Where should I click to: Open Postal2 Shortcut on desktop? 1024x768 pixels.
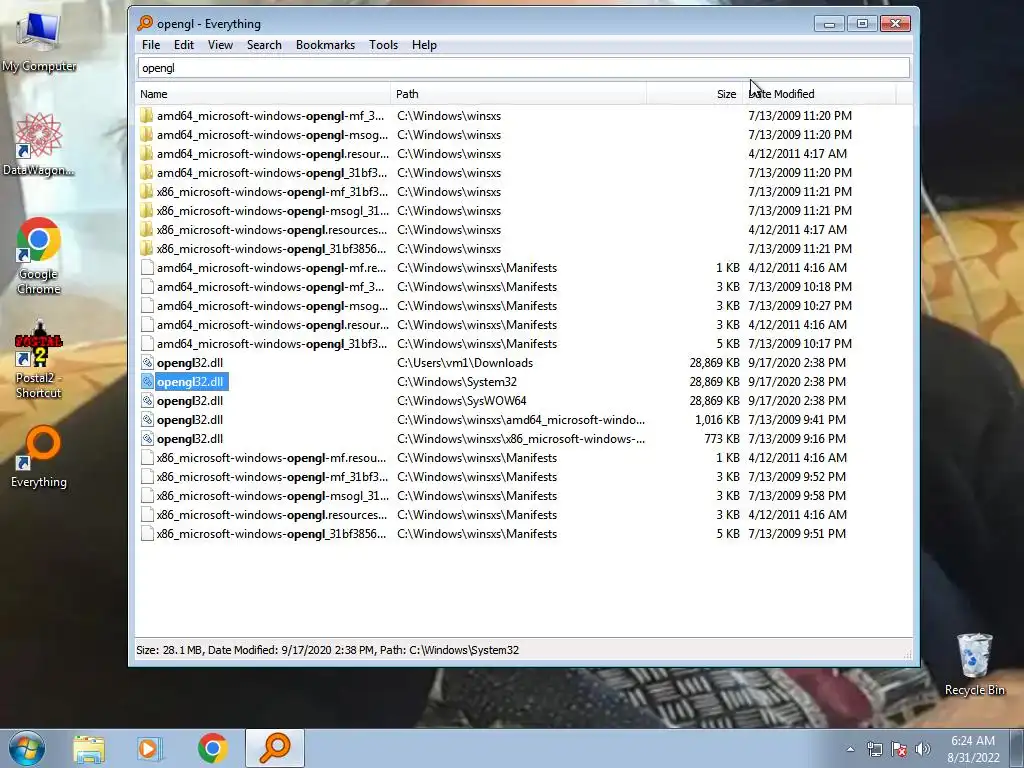click(39, 359)
